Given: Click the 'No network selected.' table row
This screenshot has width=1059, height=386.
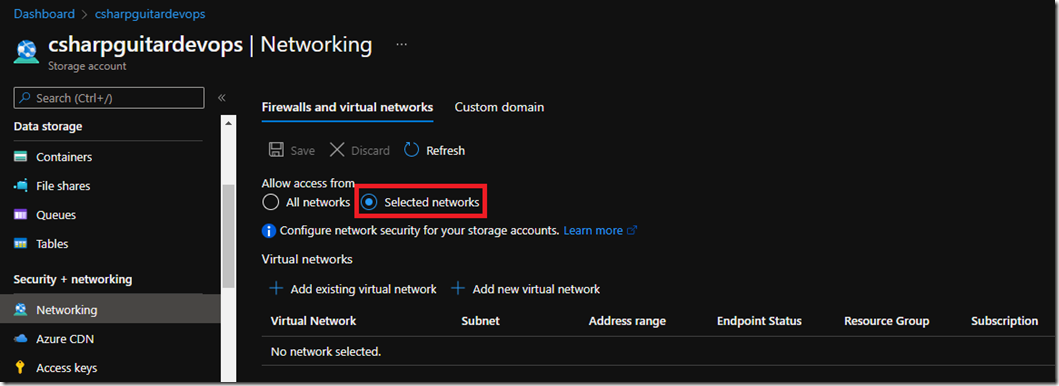Looking at the screenshot, I should coord(658,352).
